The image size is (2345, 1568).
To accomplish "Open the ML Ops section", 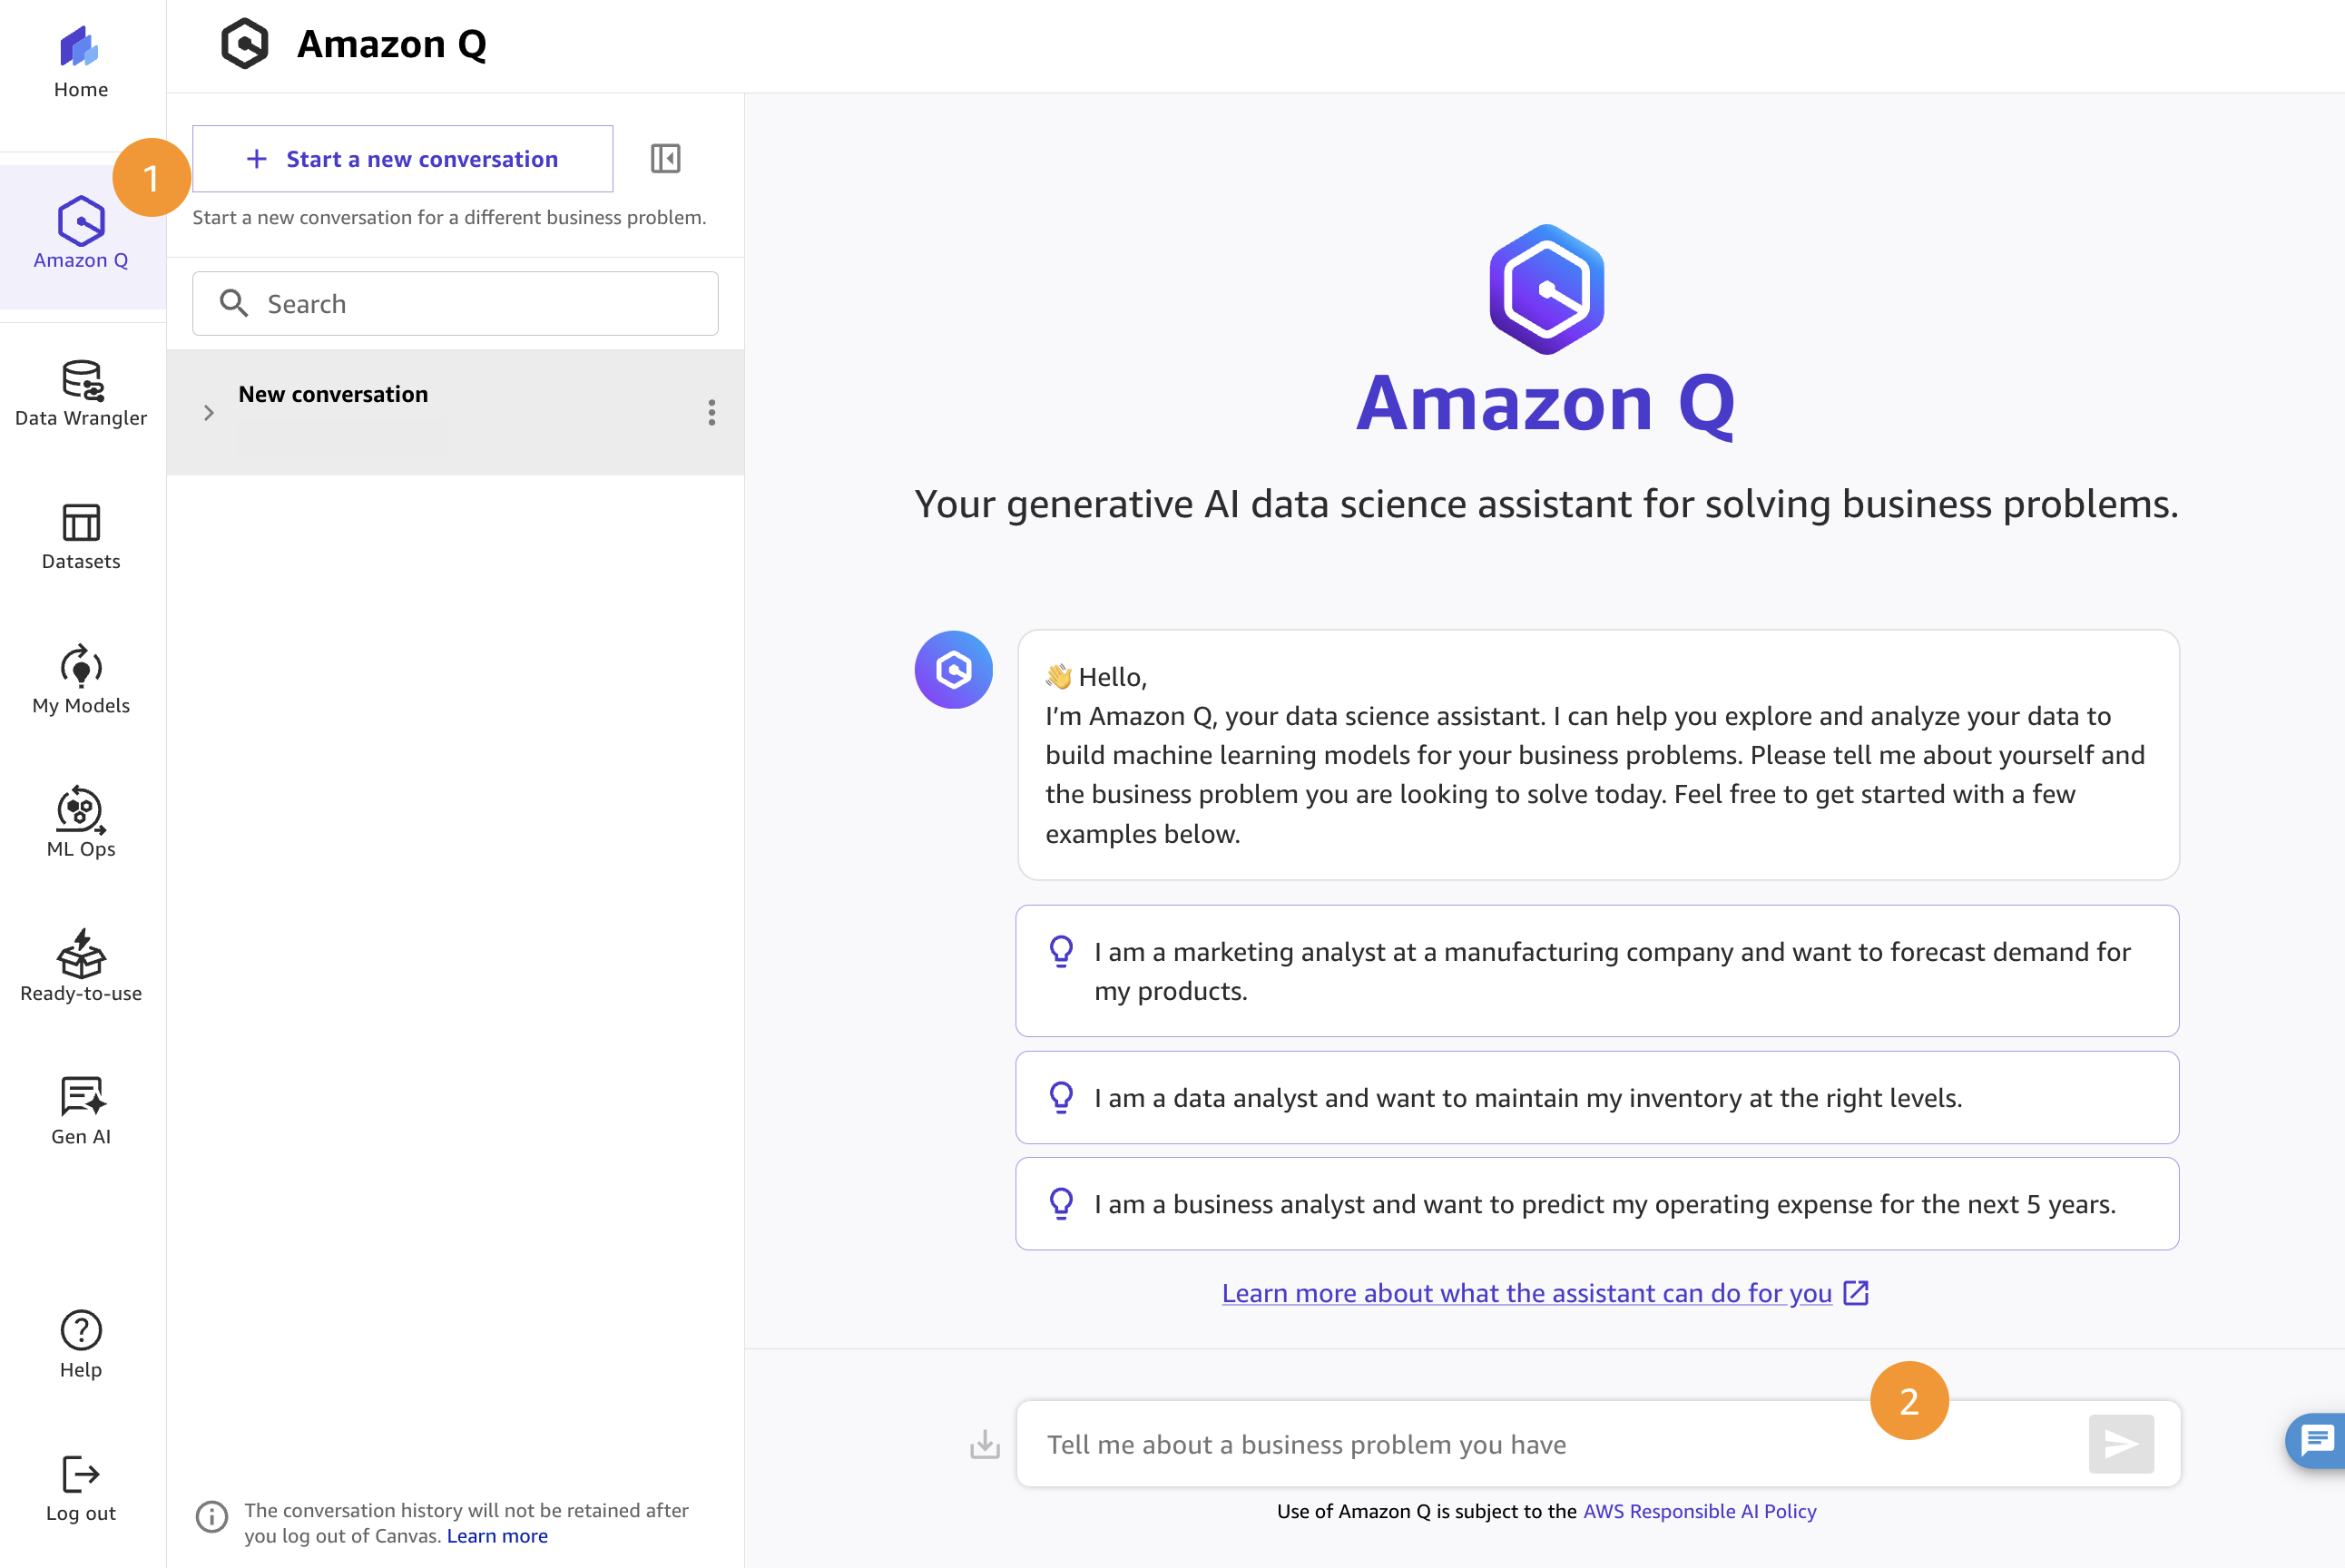I will (x=81, y=810).
